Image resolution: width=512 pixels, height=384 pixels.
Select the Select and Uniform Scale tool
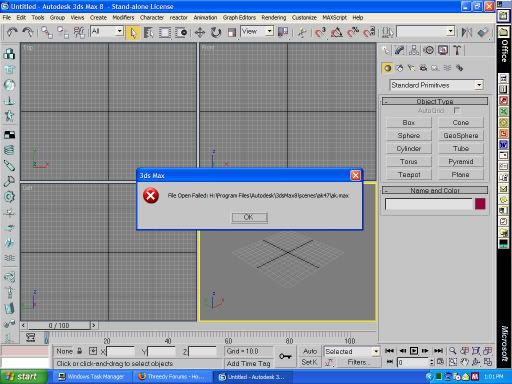[x=232, y=33]
